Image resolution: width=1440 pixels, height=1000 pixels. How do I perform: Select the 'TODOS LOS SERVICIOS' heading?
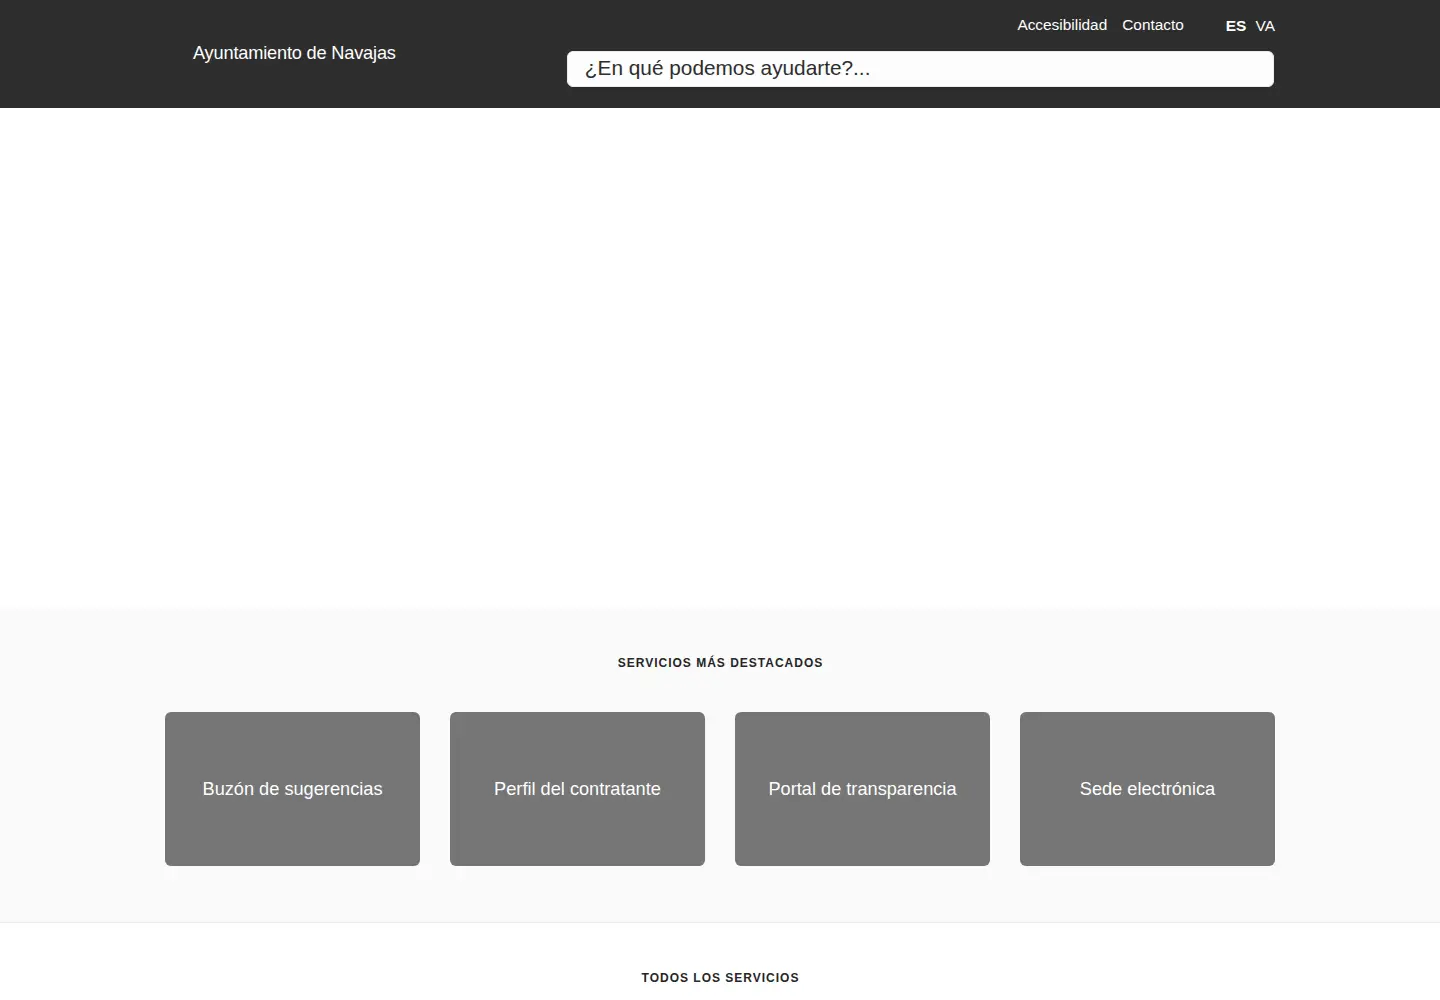point(720,978)
